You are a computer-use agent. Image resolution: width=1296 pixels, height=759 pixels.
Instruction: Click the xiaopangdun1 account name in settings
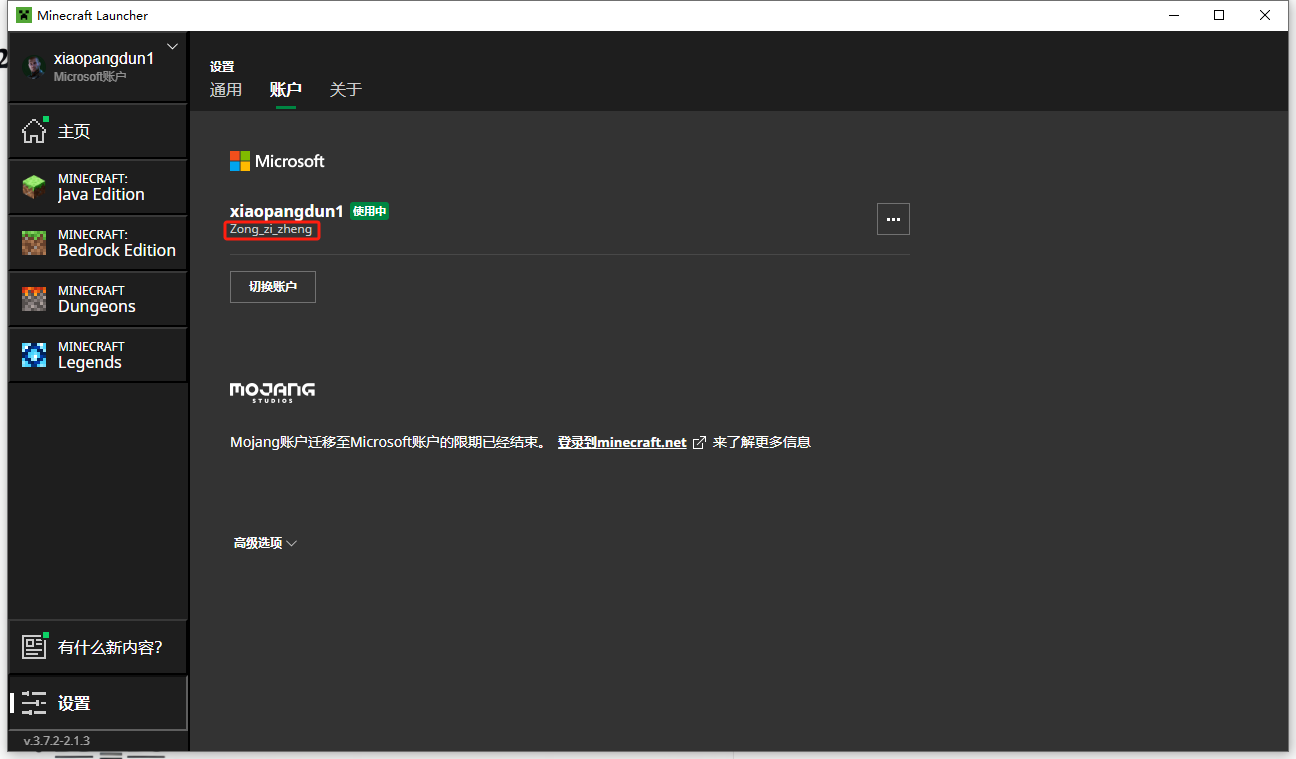pos(287,211)
